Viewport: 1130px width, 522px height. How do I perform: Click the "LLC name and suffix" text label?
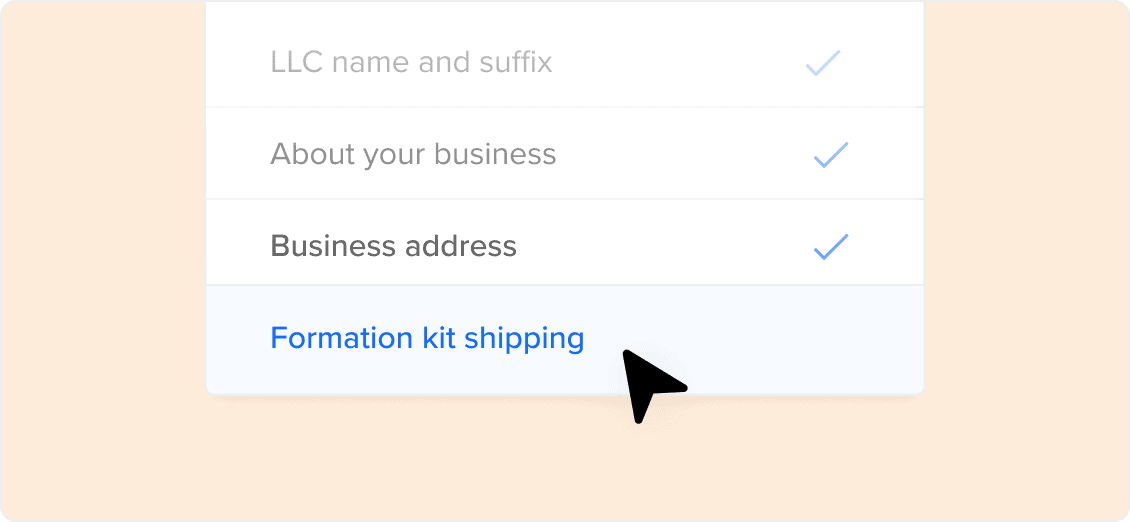point(411,63)
